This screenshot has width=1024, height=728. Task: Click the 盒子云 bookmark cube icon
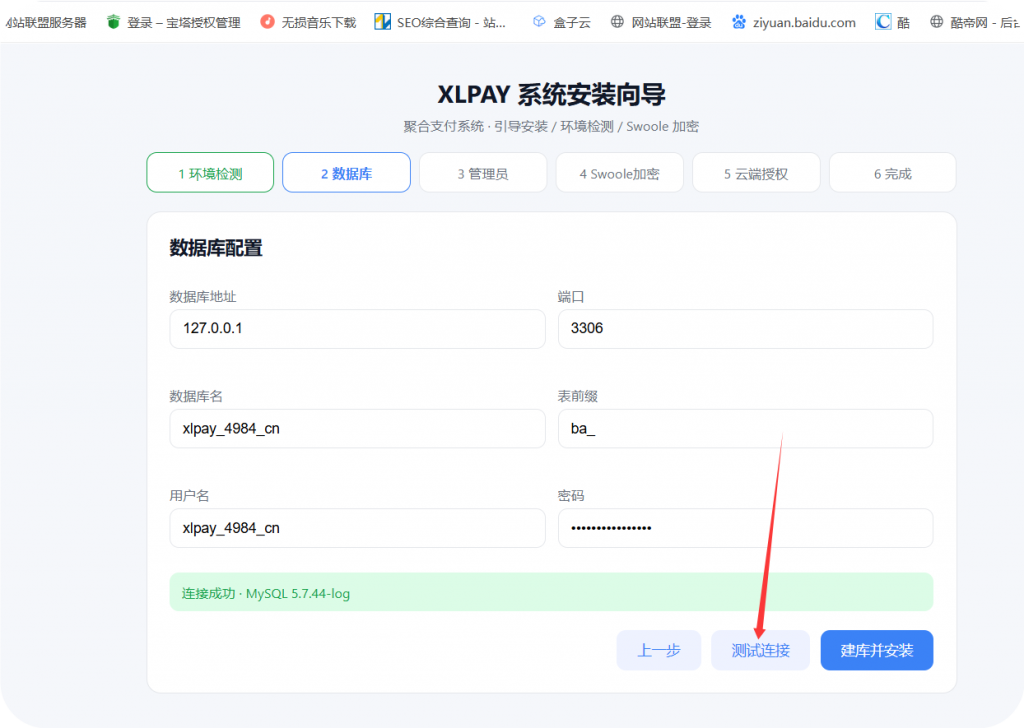coord(539,22)
